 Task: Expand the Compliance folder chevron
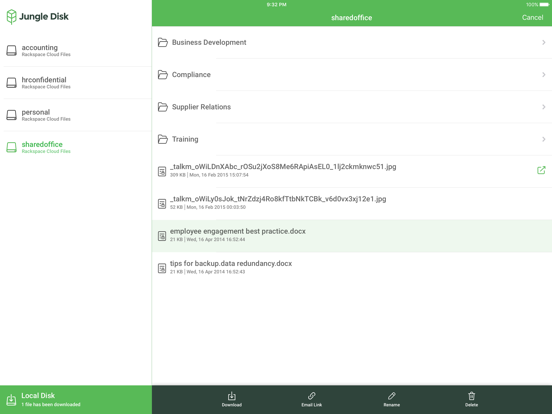(x=544, y=75)
